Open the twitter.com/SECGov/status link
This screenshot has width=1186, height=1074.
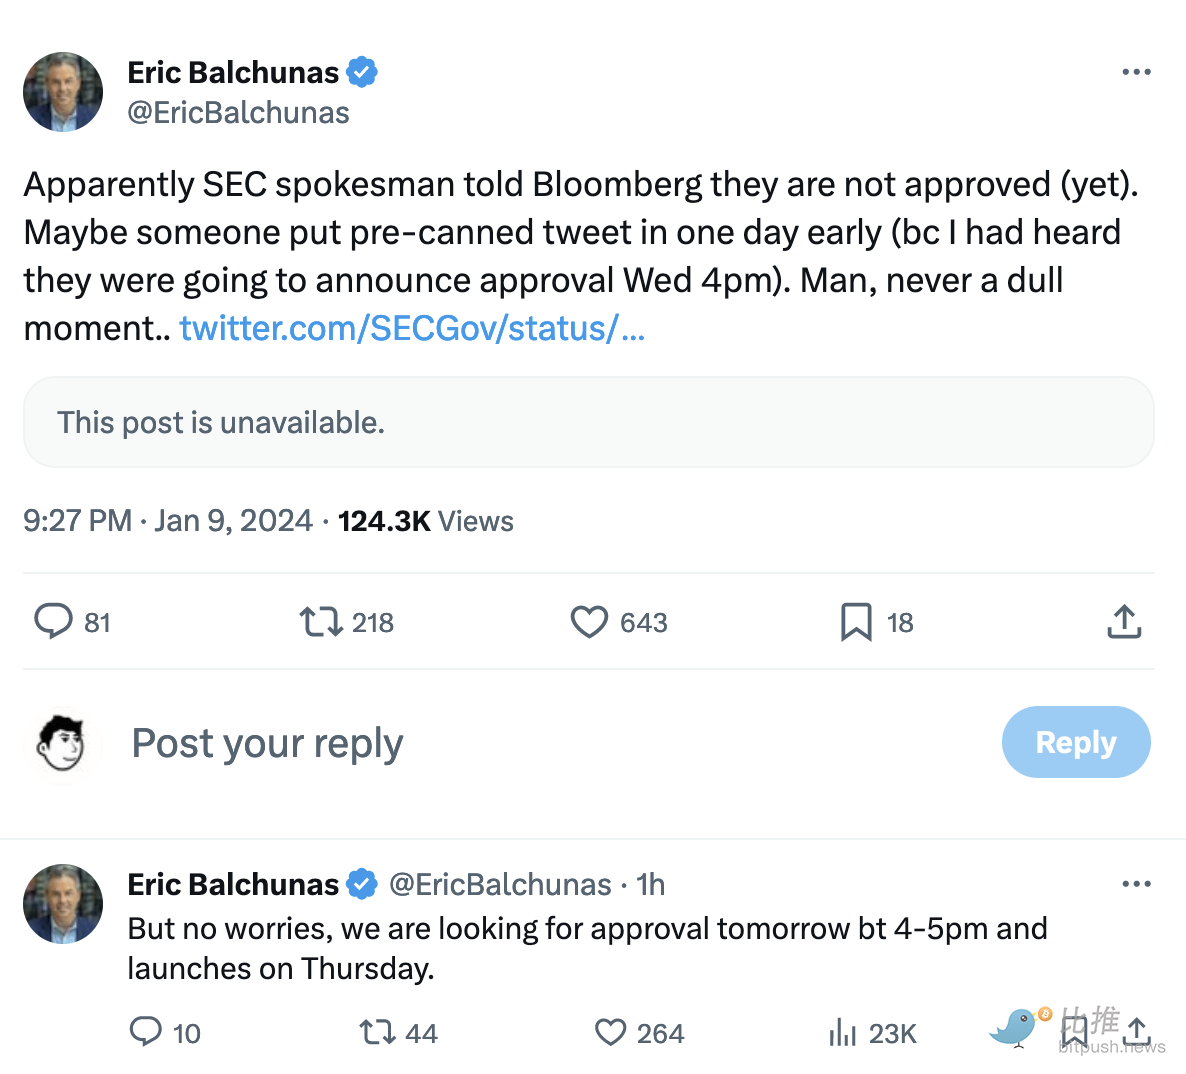412,328
